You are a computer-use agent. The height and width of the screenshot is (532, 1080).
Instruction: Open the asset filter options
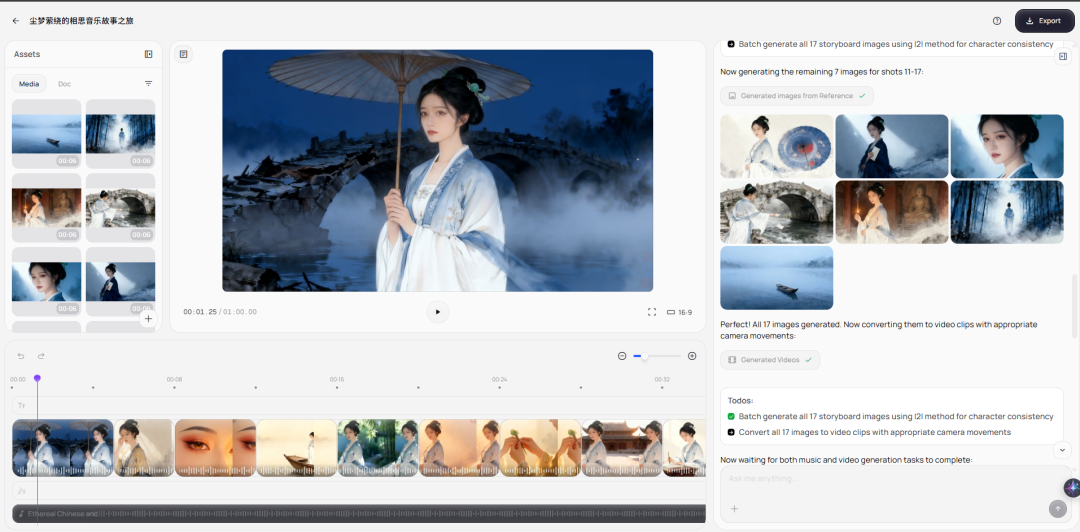tap(148, 84)
